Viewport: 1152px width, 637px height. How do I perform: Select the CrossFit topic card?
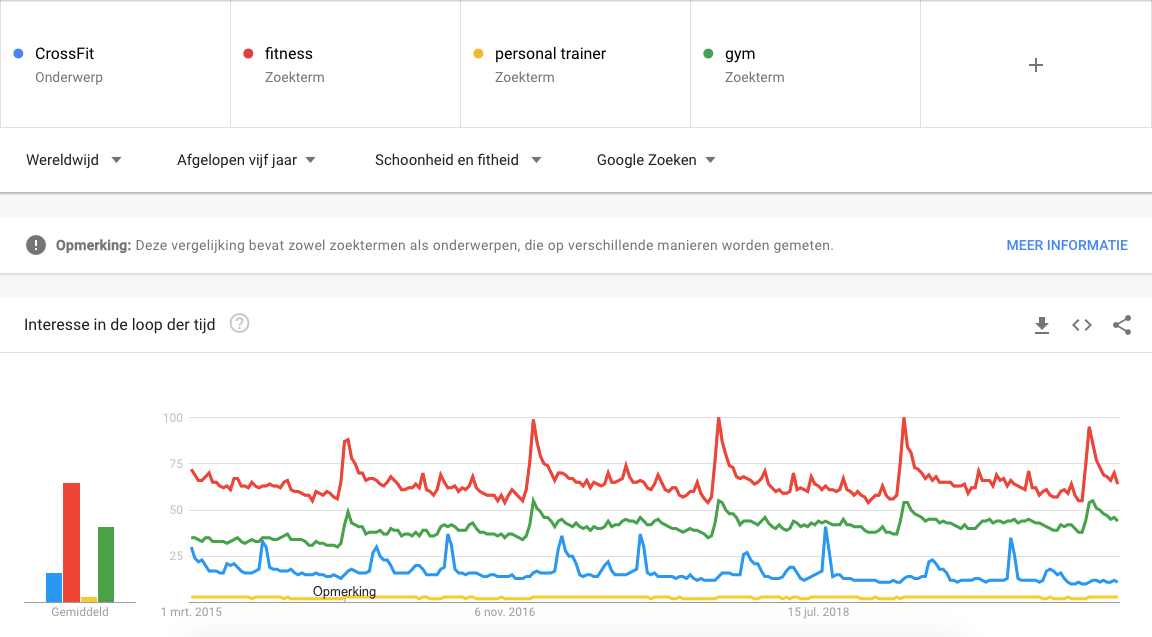115,64
